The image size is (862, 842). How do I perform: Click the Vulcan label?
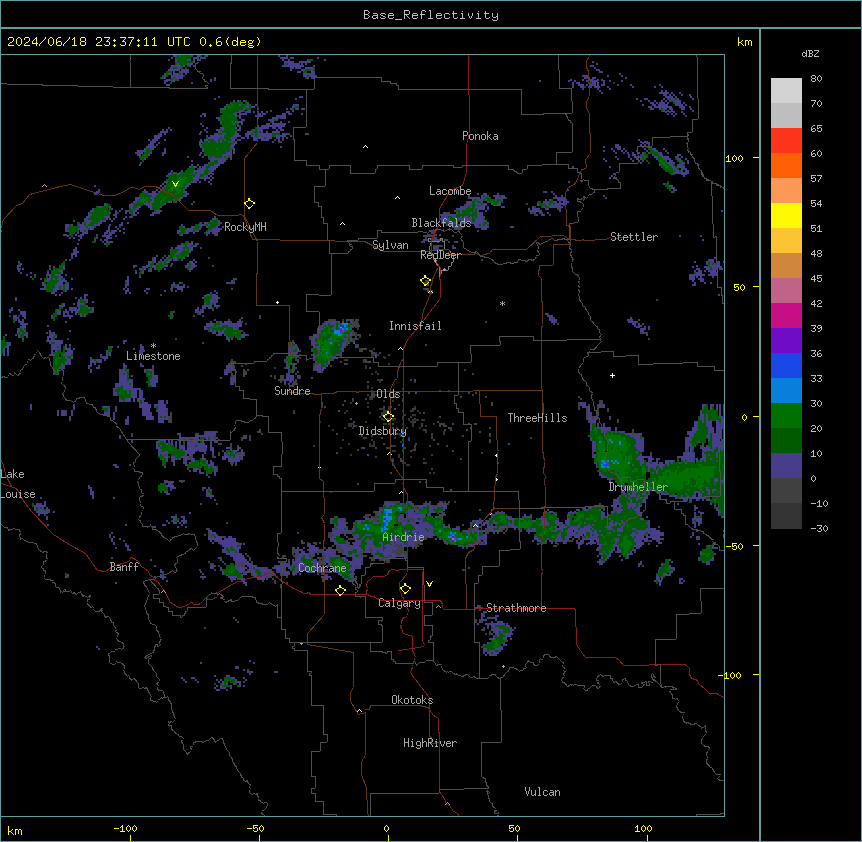pos(542,792)
